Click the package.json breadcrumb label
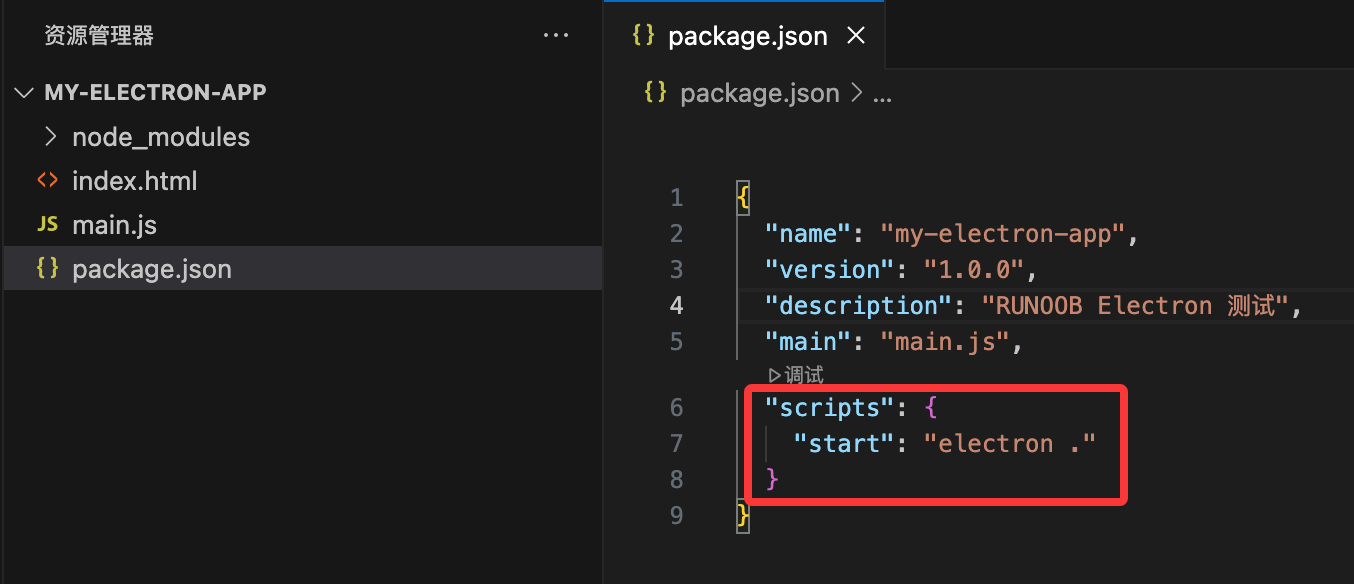Image resolution: width=1354 pixels, height=584 pixels. [x=759, y=93]
